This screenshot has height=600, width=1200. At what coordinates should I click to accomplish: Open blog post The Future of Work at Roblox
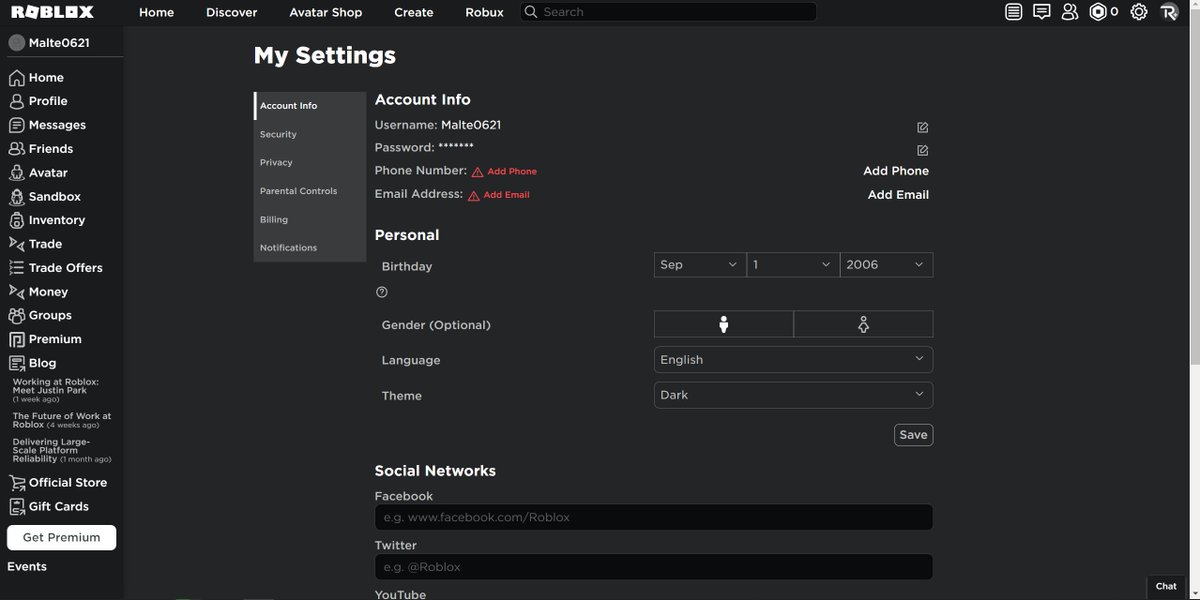[62, 420]
